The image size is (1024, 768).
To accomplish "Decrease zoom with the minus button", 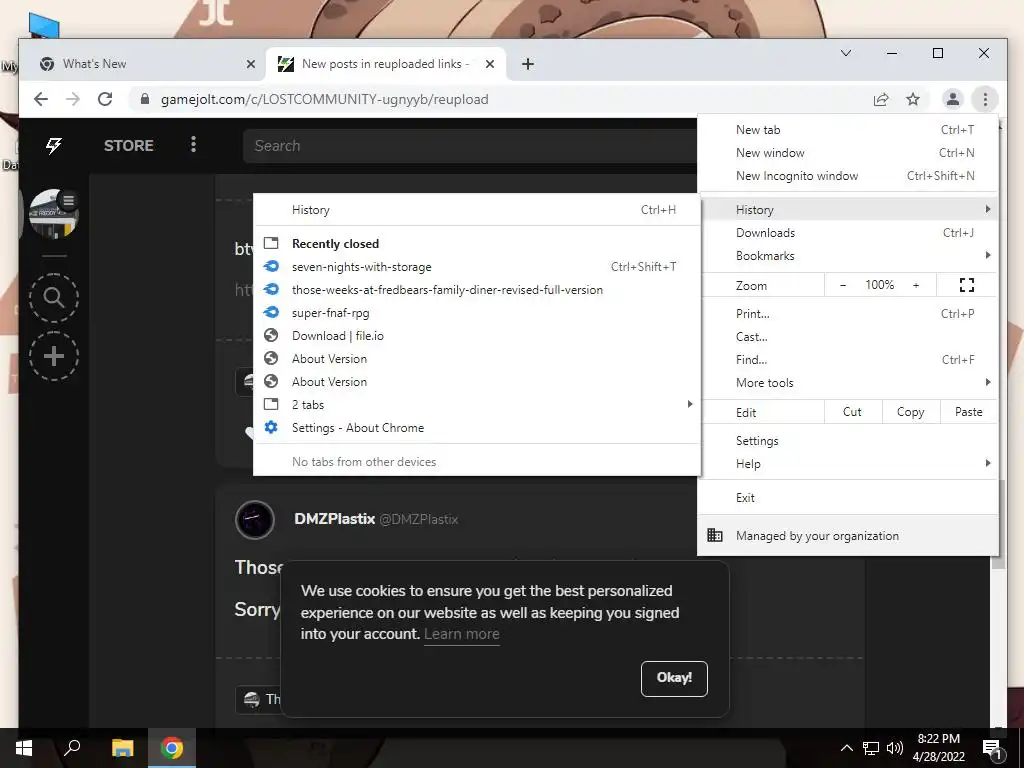I will (843, 285).
